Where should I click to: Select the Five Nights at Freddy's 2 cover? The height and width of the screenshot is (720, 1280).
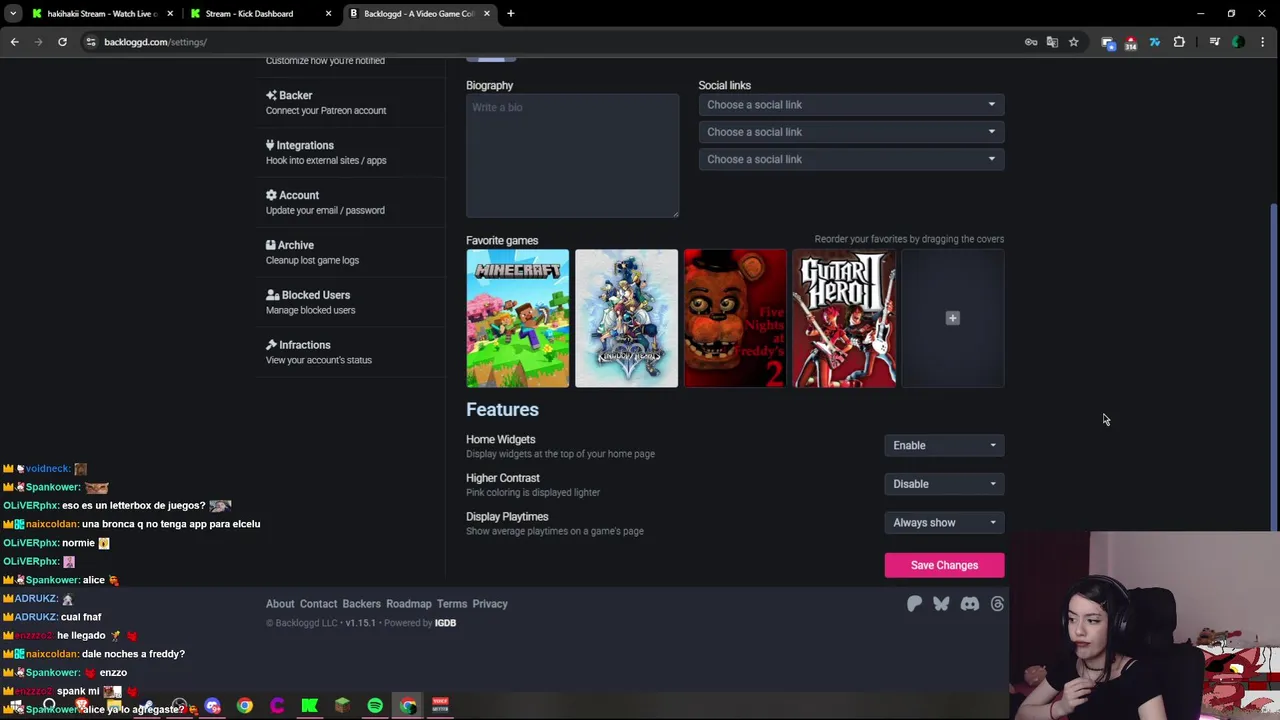735,318
